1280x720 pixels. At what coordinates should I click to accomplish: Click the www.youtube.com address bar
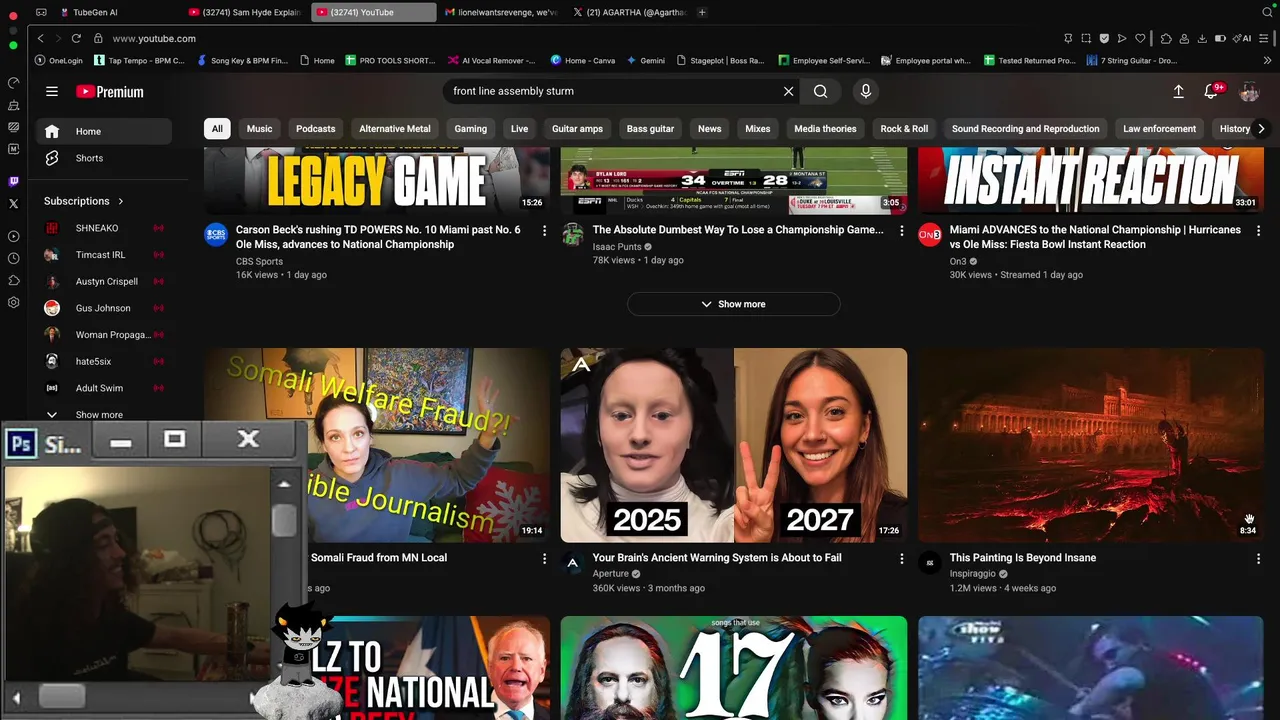pyautogui.click(x=154, y=38)
